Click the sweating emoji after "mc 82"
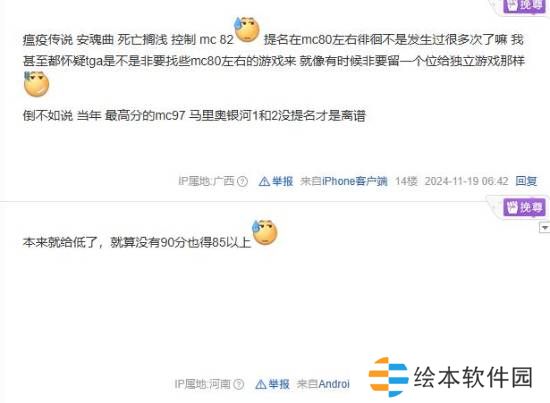Image resolution: width=550 pixels, height=403 pixels. 247,29
